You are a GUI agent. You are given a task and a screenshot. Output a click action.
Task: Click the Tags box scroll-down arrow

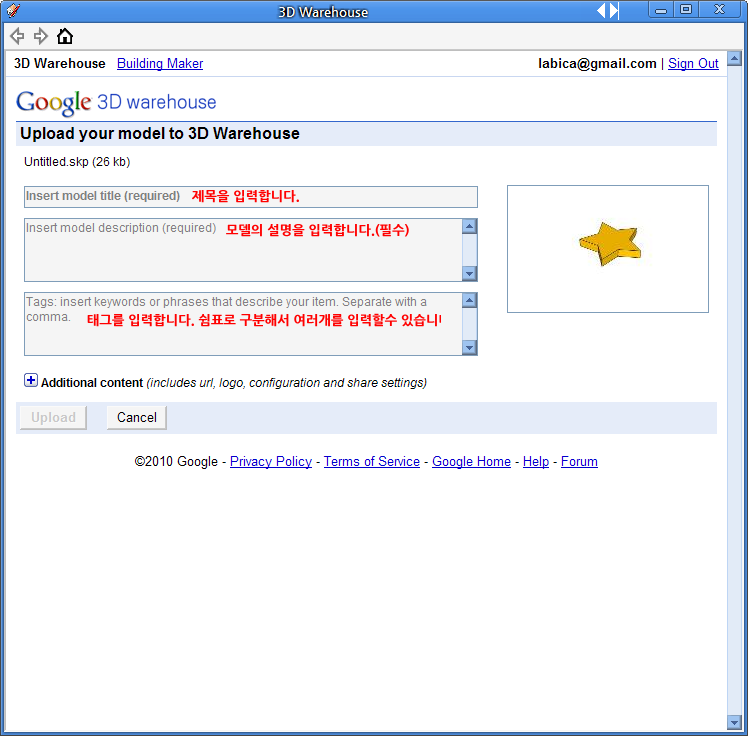click(x=470, y=348)
